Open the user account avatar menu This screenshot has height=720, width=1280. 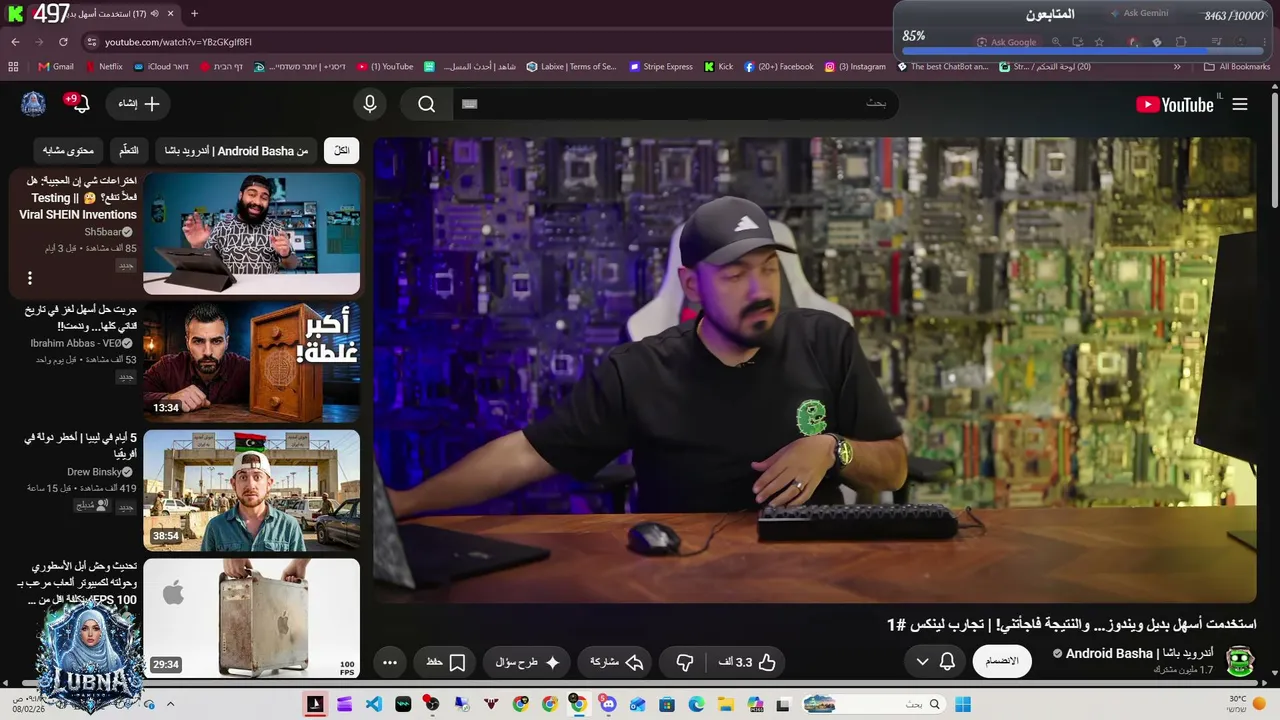[33, 104]
